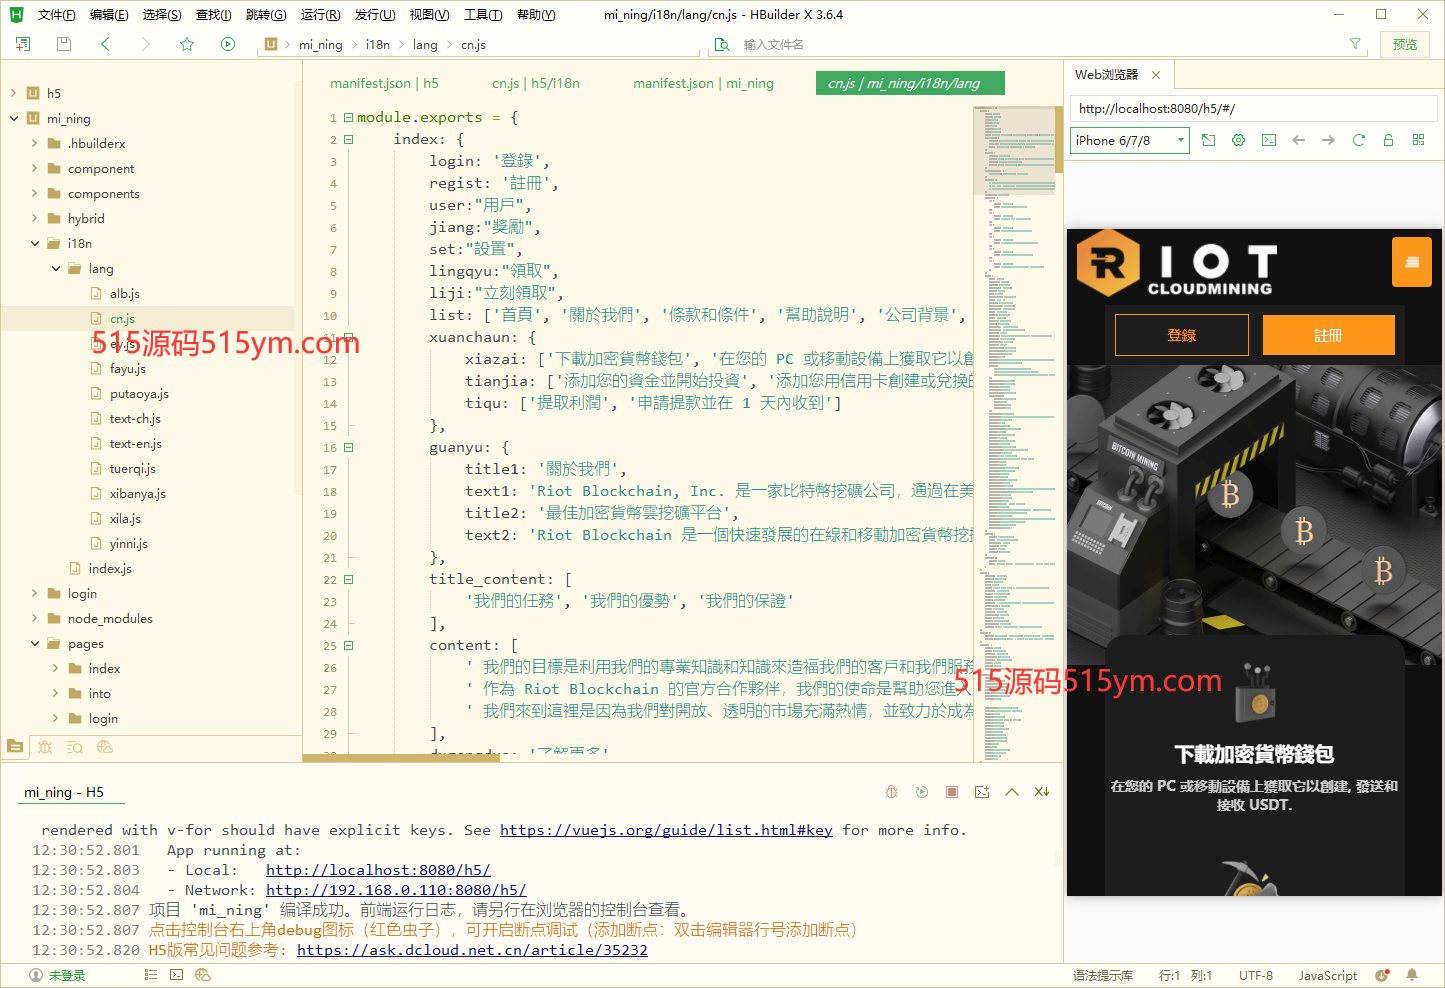Open browser preview settings gear
The image size is (1445, 988).
[1238, 140]
